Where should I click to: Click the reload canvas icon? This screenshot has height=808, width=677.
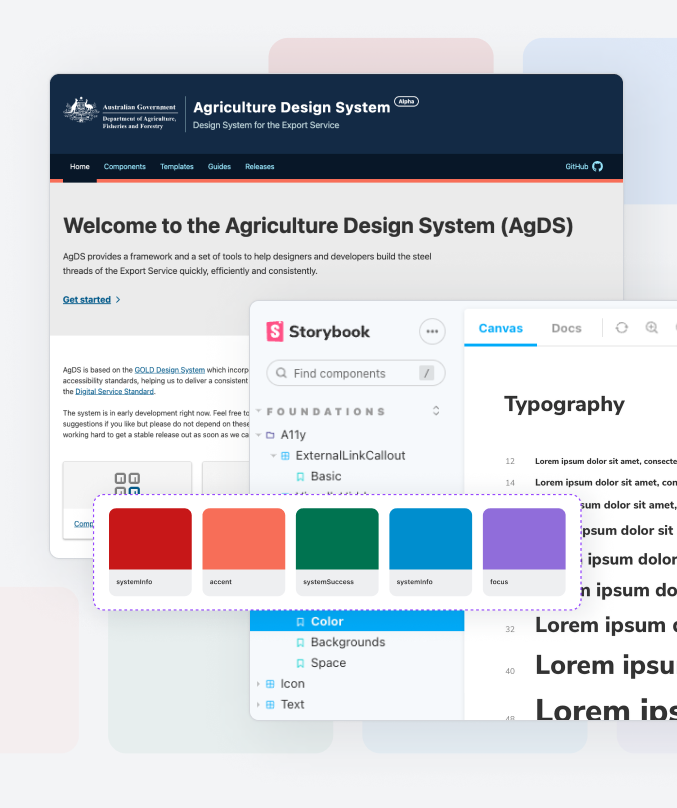pyautogui.click(x=621, y=328)
